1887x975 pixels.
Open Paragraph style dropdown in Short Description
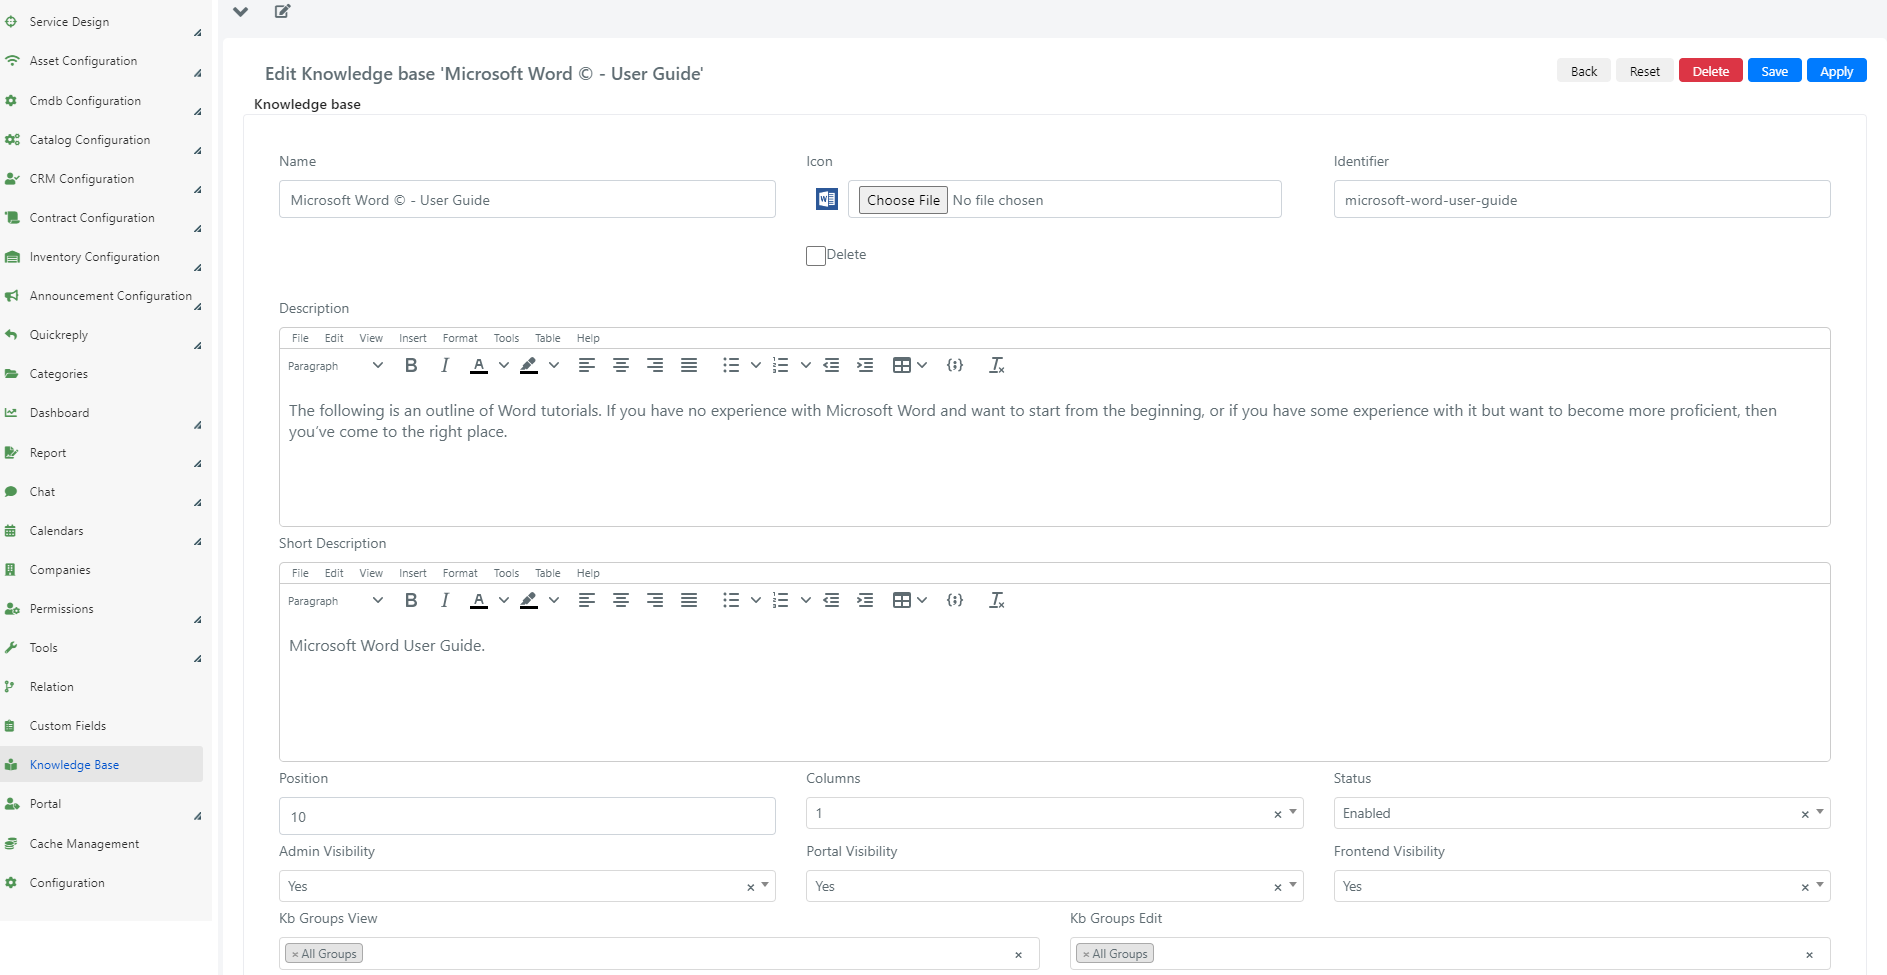335,601
